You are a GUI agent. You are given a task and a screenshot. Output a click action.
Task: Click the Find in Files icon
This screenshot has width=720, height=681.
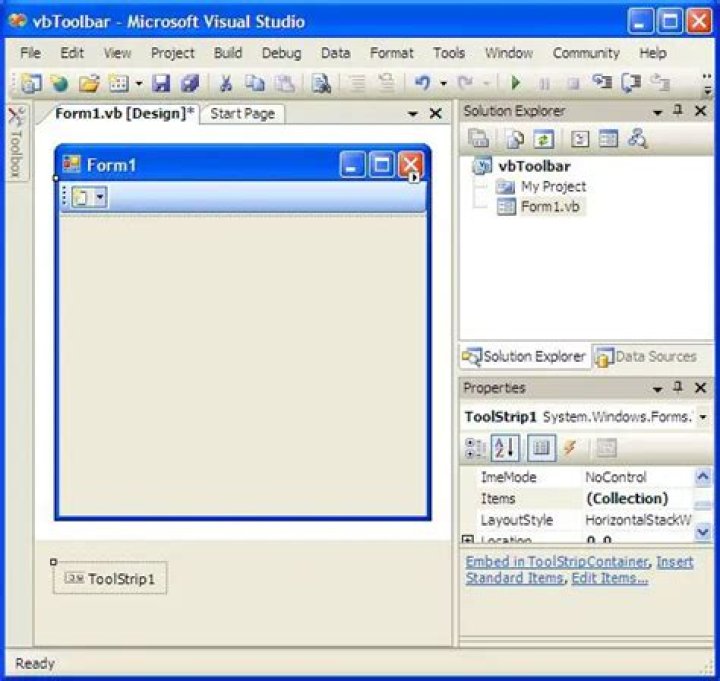tap(321, 83)
